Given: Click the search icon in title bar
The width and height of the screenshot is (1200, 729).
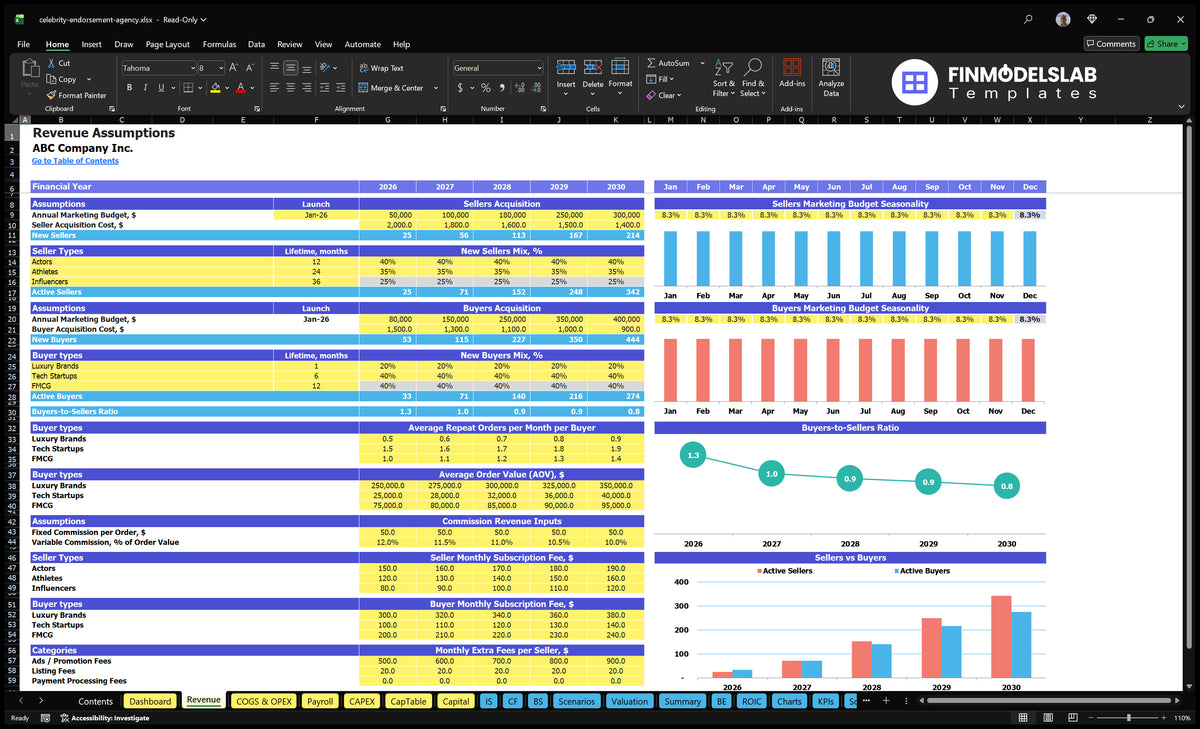Looking at the screenshot, I should (x=1028, y=18).
